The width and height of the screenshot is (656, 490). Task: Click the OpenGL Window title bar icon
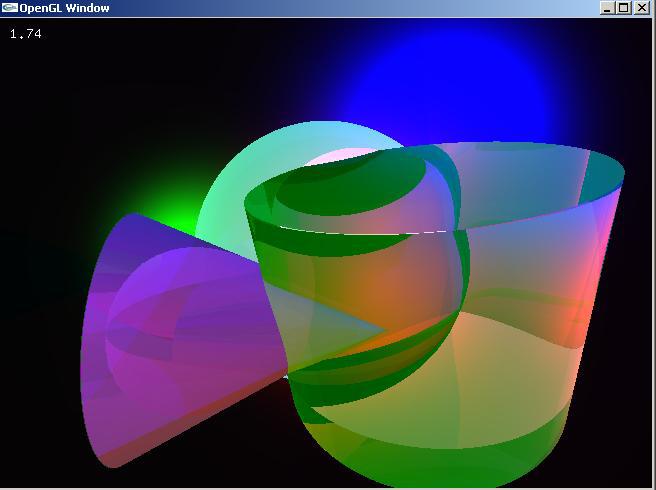10,8
